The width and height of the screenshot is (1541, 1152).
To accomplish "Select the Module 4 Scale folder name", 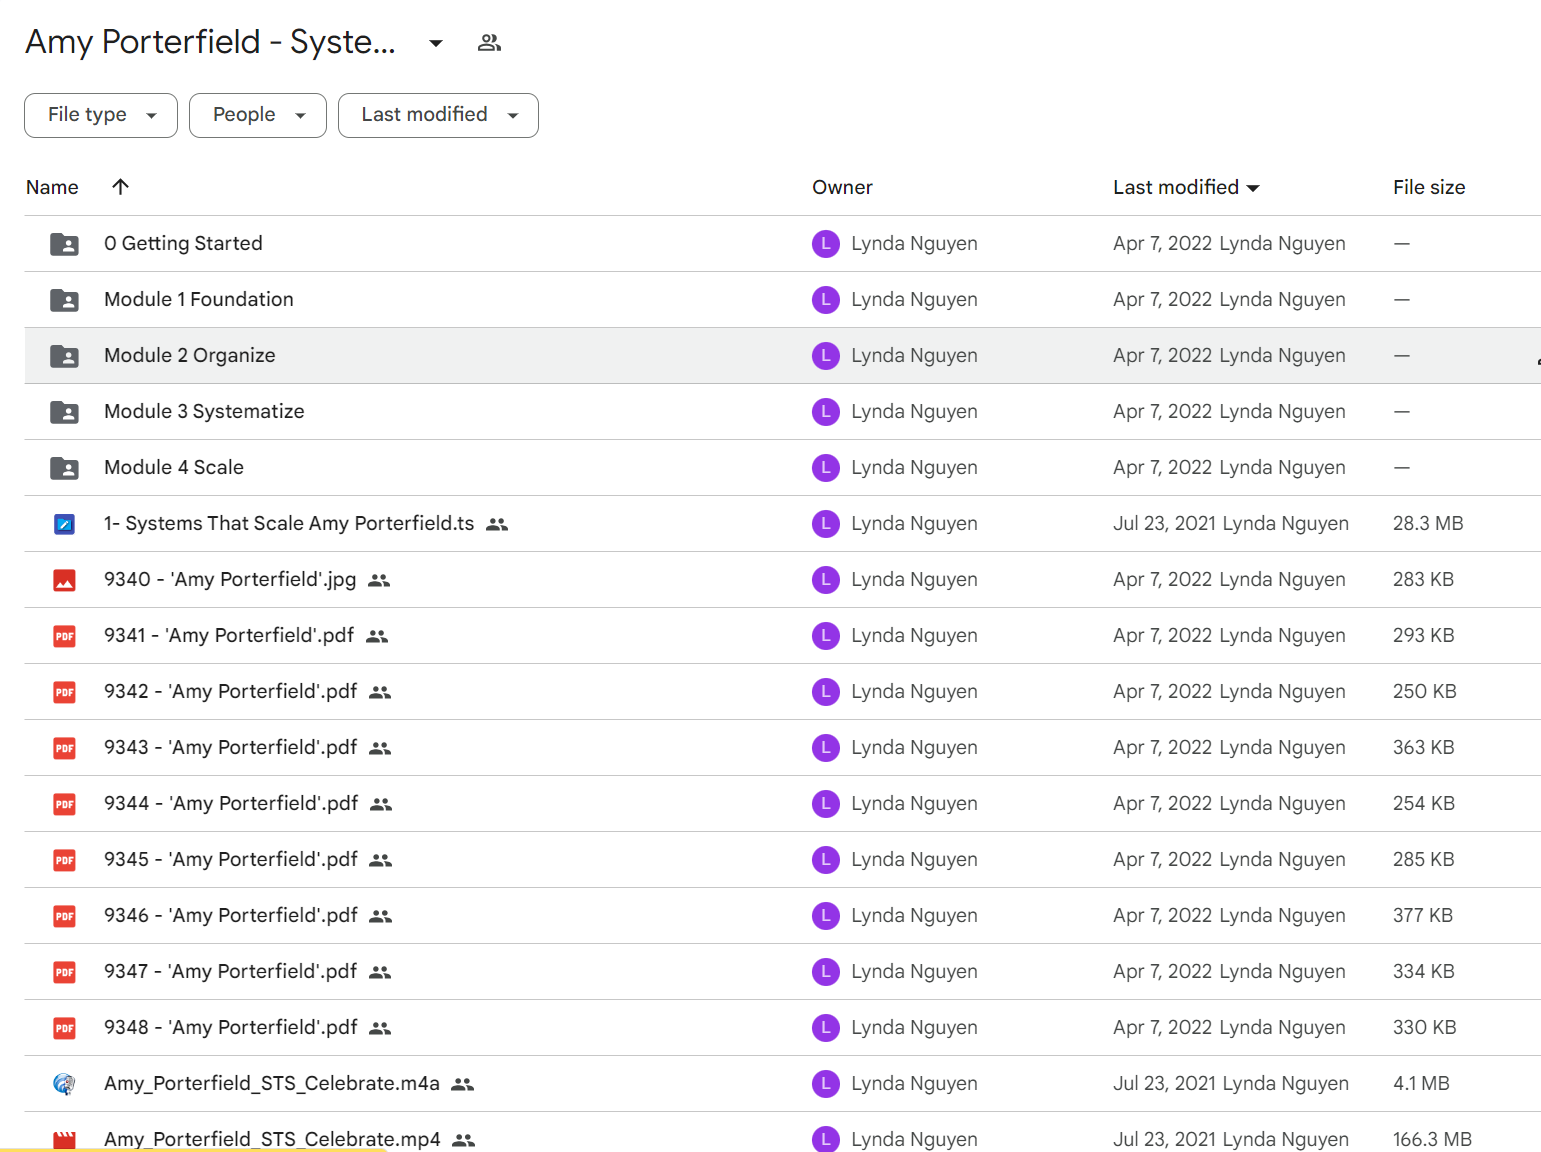I will click(174, 467).
